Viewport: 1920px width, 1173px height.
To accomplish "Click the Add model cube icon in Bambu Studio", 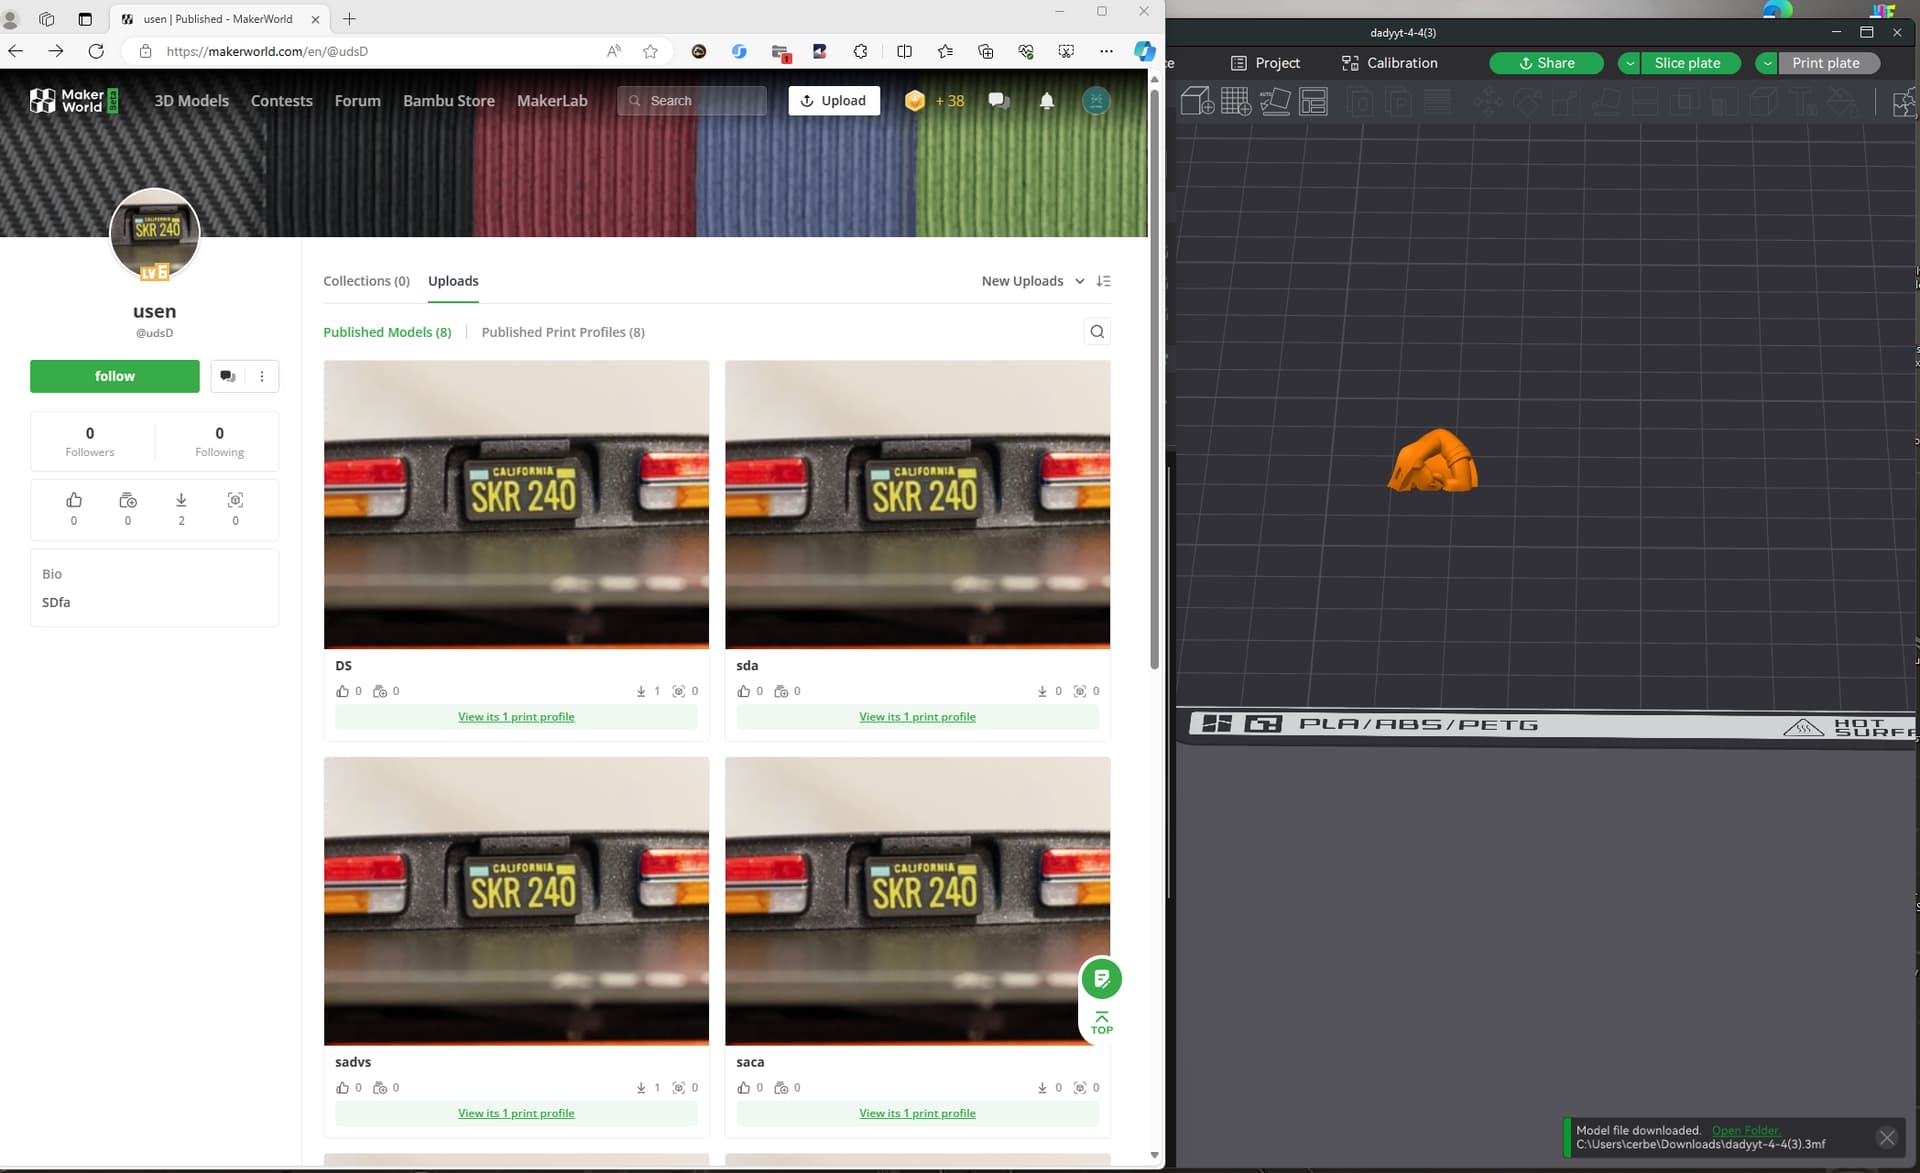I will [1196, 101].
